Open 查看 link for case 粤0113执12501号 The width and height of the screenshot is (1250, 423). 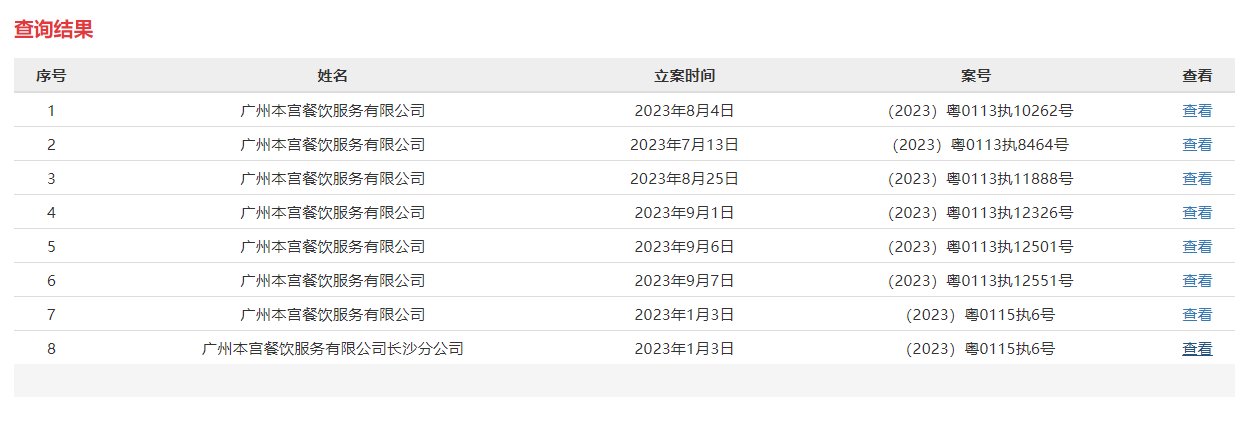point(1197,247)
